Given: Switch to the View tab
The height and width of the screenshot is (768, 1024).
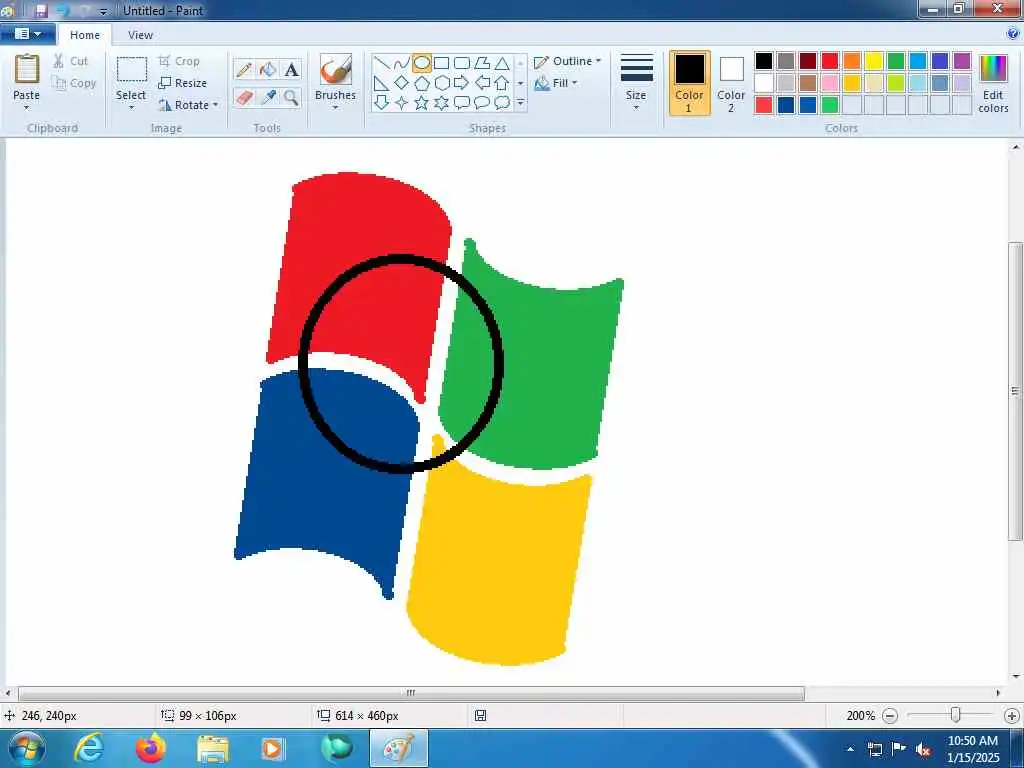Looking at the screenshot, I should 140,35.
